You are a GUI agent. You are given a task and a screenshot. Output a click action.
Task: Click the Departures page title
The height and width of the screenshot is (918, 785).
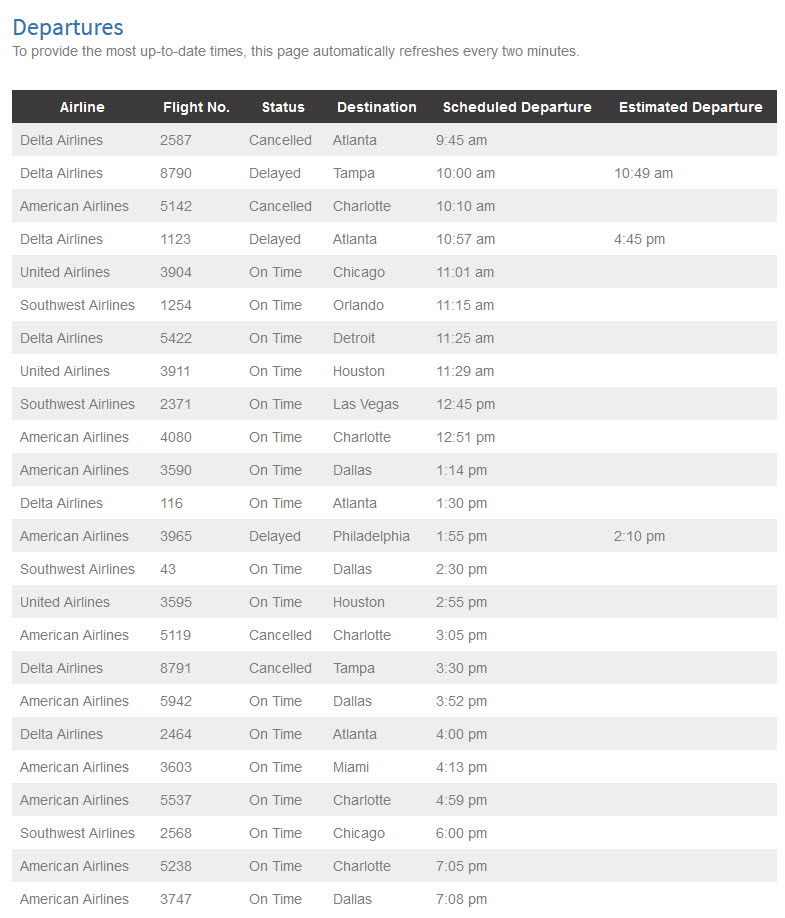[x=68, y=27]
